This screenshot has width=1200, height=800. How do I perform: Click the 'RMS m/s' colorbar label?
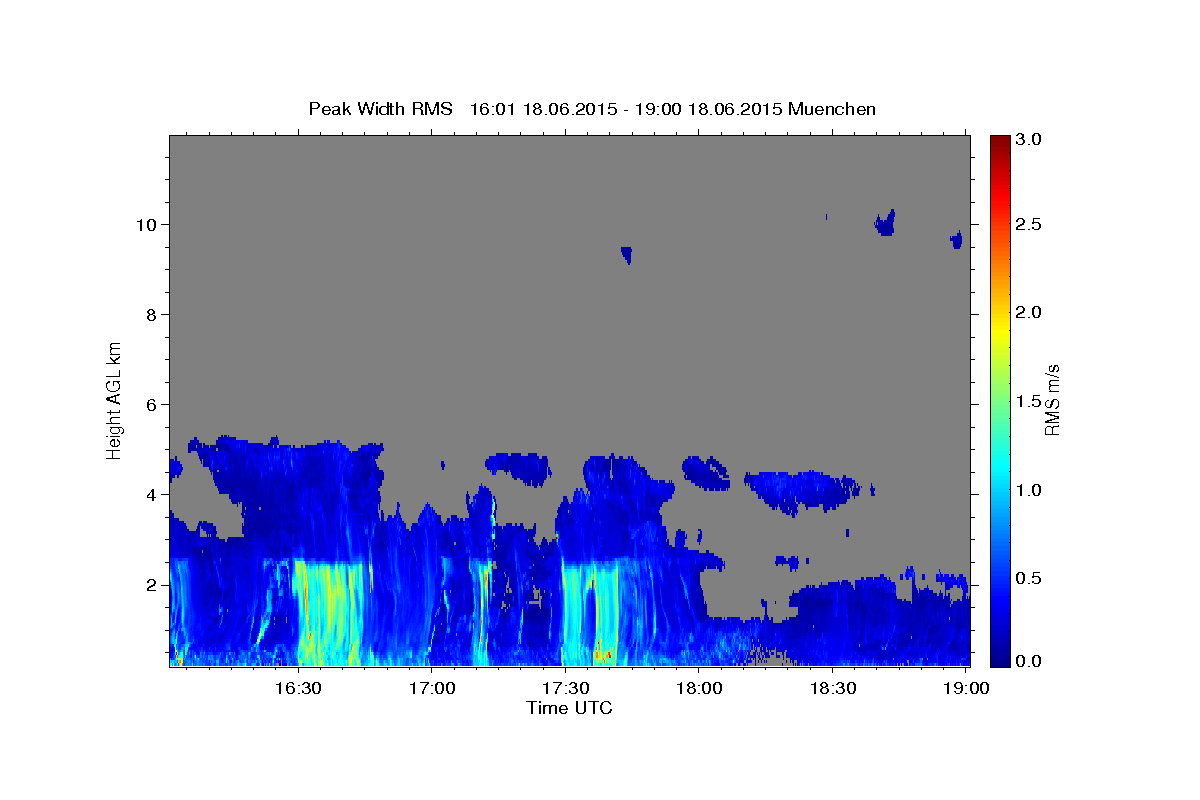1051,399
